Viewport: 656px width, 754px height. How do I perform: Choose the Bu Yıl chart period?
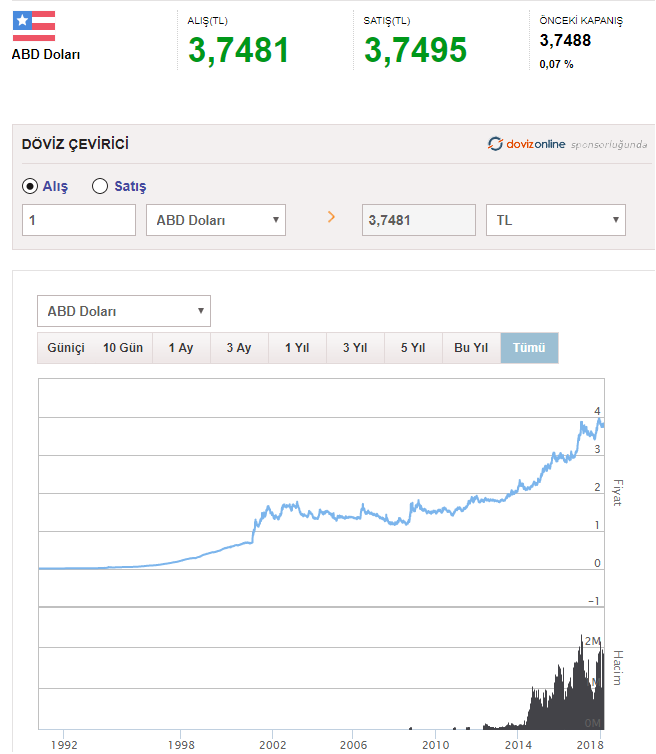[470, 348]
